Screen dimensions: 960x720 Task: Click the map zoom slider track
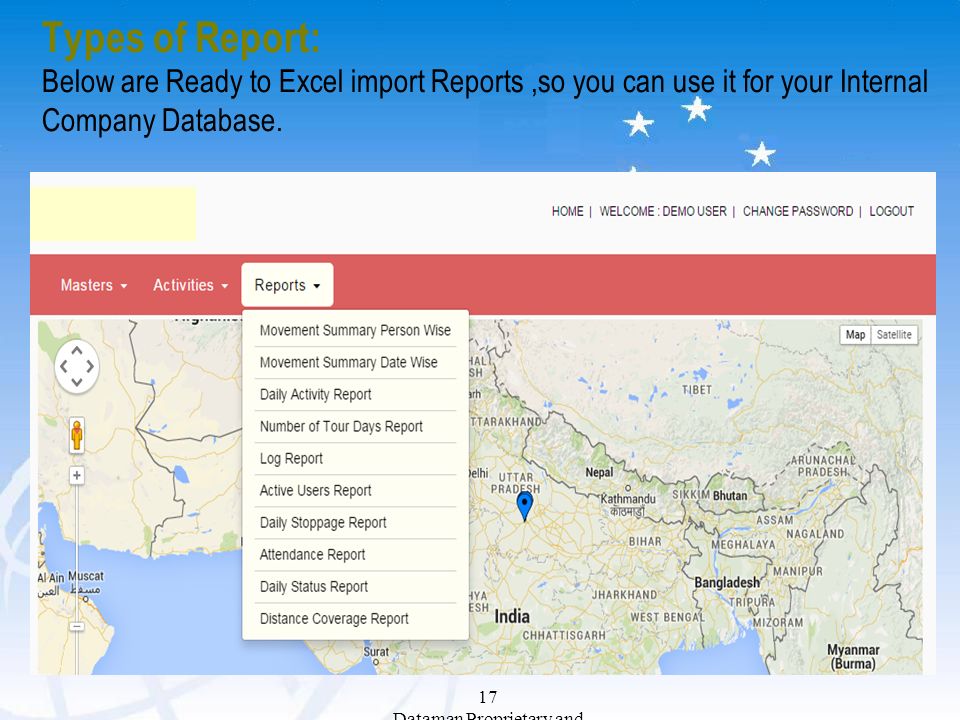(x=77, y=551)
